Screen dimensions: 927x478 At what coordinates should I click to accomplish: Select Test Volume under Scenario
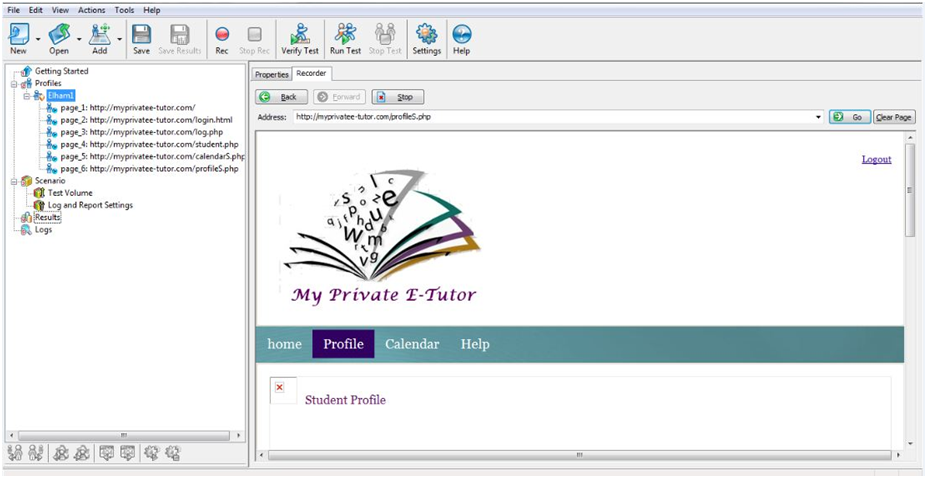coord(70,193)
